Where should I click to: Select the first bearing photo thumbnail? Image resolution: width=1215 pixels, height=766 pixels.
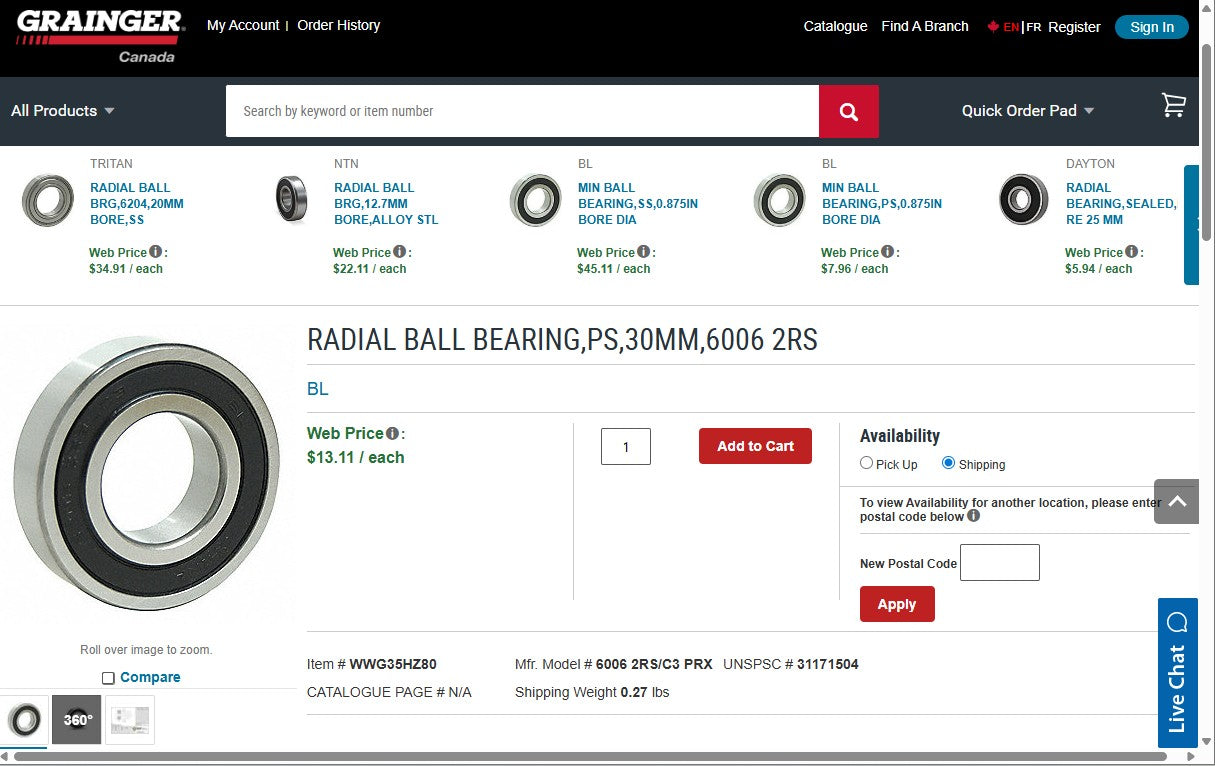coord(24,719)
